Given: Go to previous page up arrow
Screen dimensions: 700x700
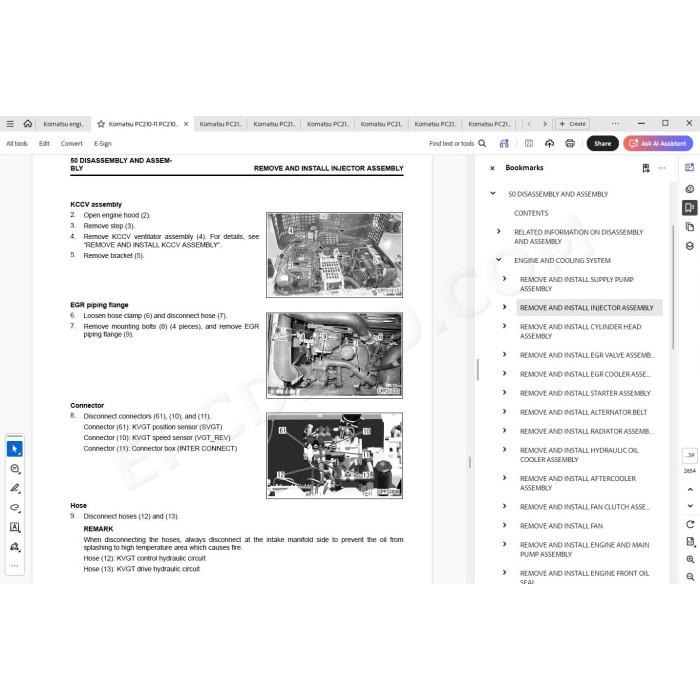Looking at the screenshot, I should click(x=690, y=490).
